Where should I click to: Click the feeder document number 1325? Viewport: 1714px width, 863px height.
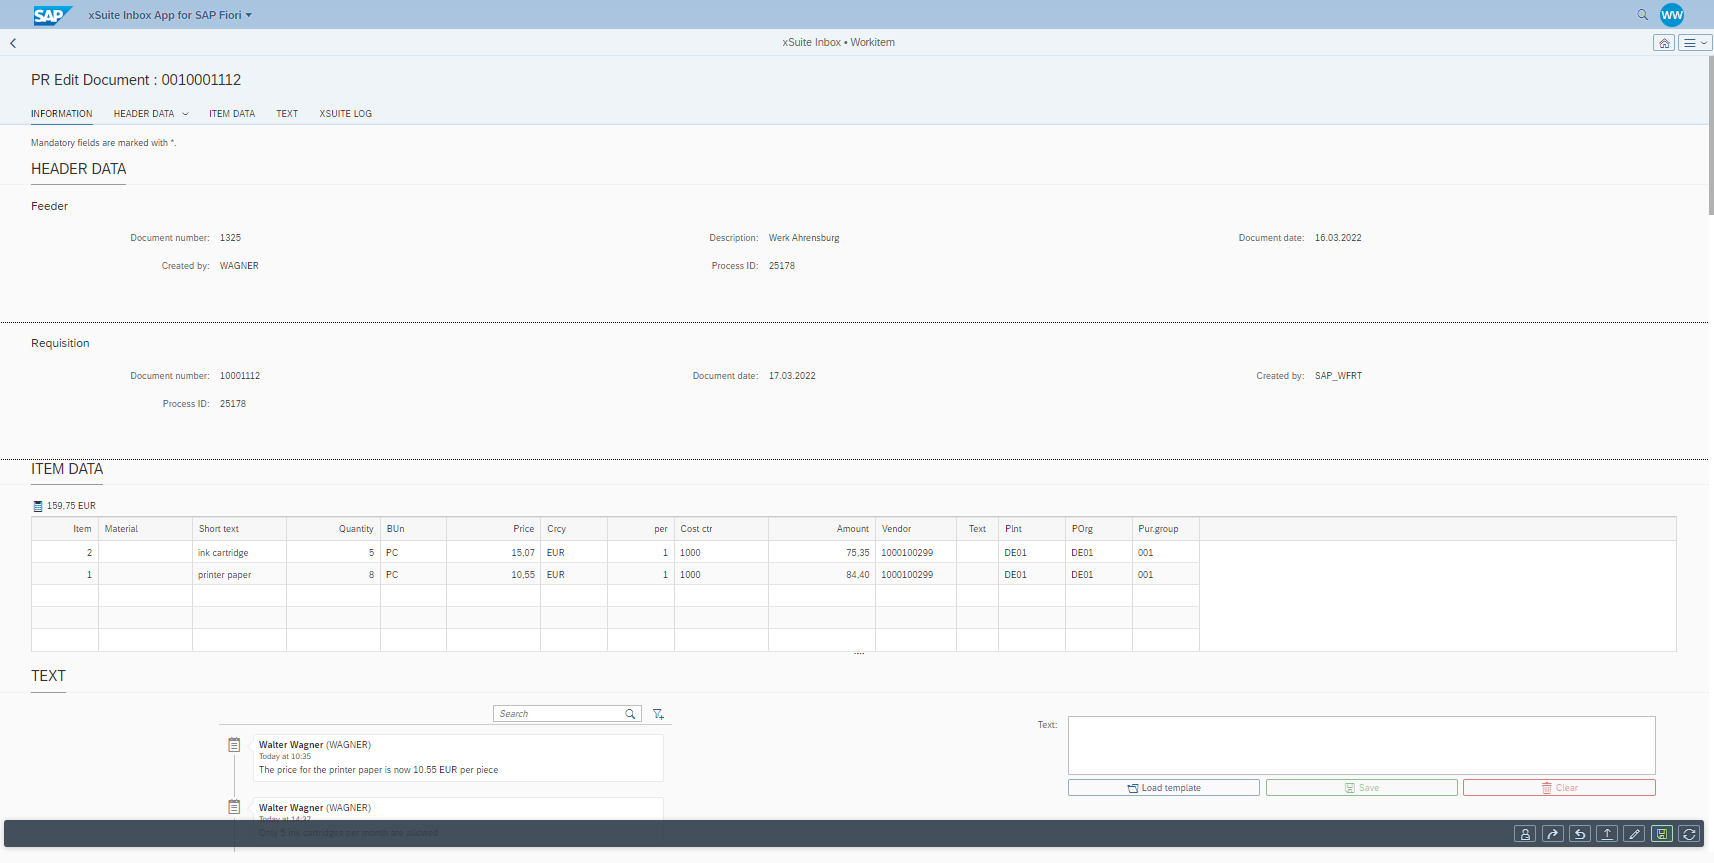coord(230,238)
